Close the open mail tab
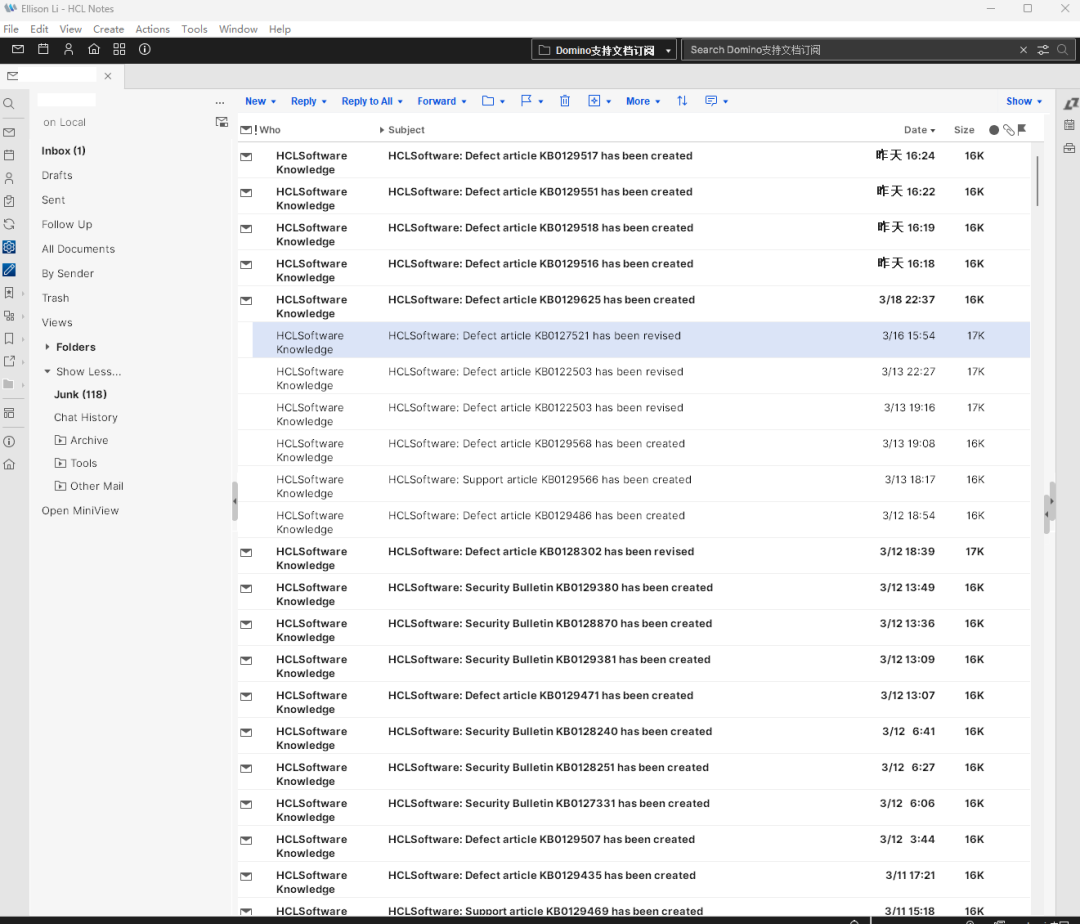Image resolution: width=1080 pixels, height=924 pixels. (107, 76)
